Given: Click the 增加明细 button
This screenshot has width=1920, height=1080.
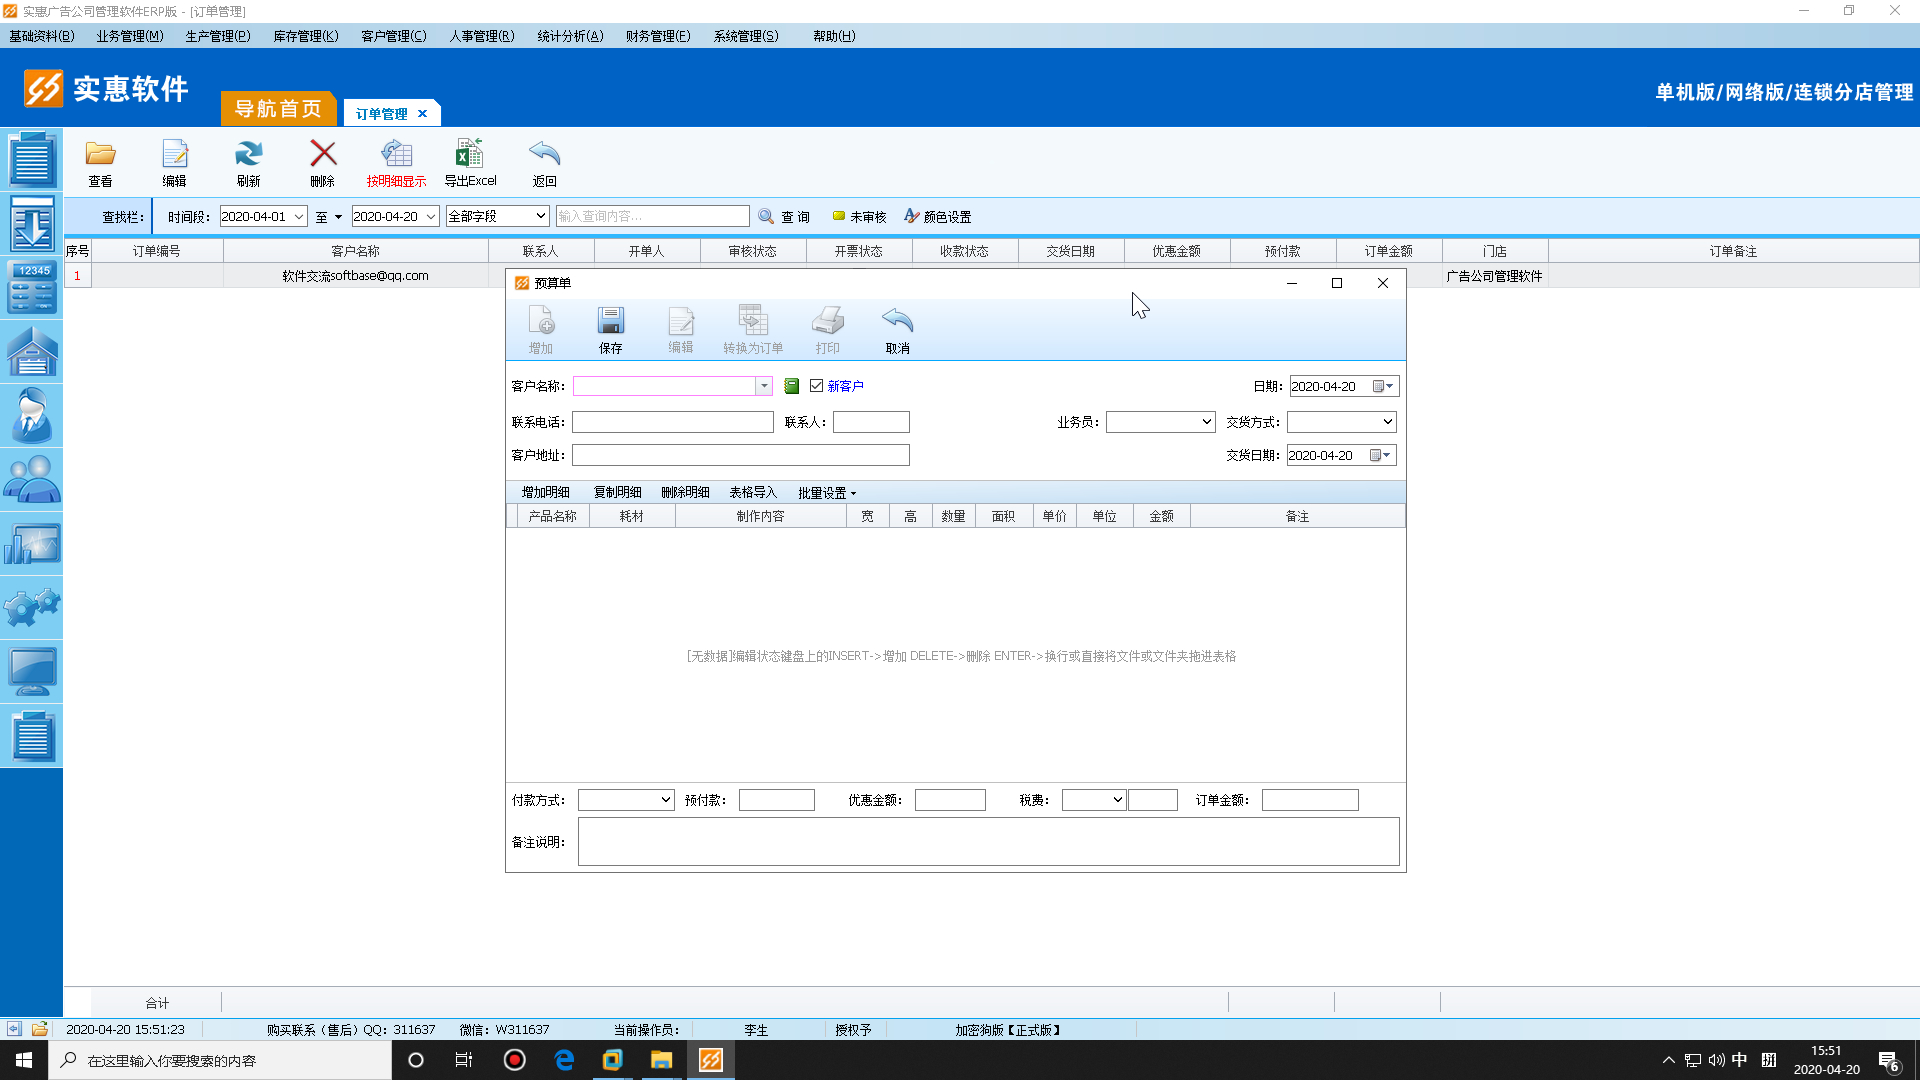Looking at the screenshot, I should point(545,492).
